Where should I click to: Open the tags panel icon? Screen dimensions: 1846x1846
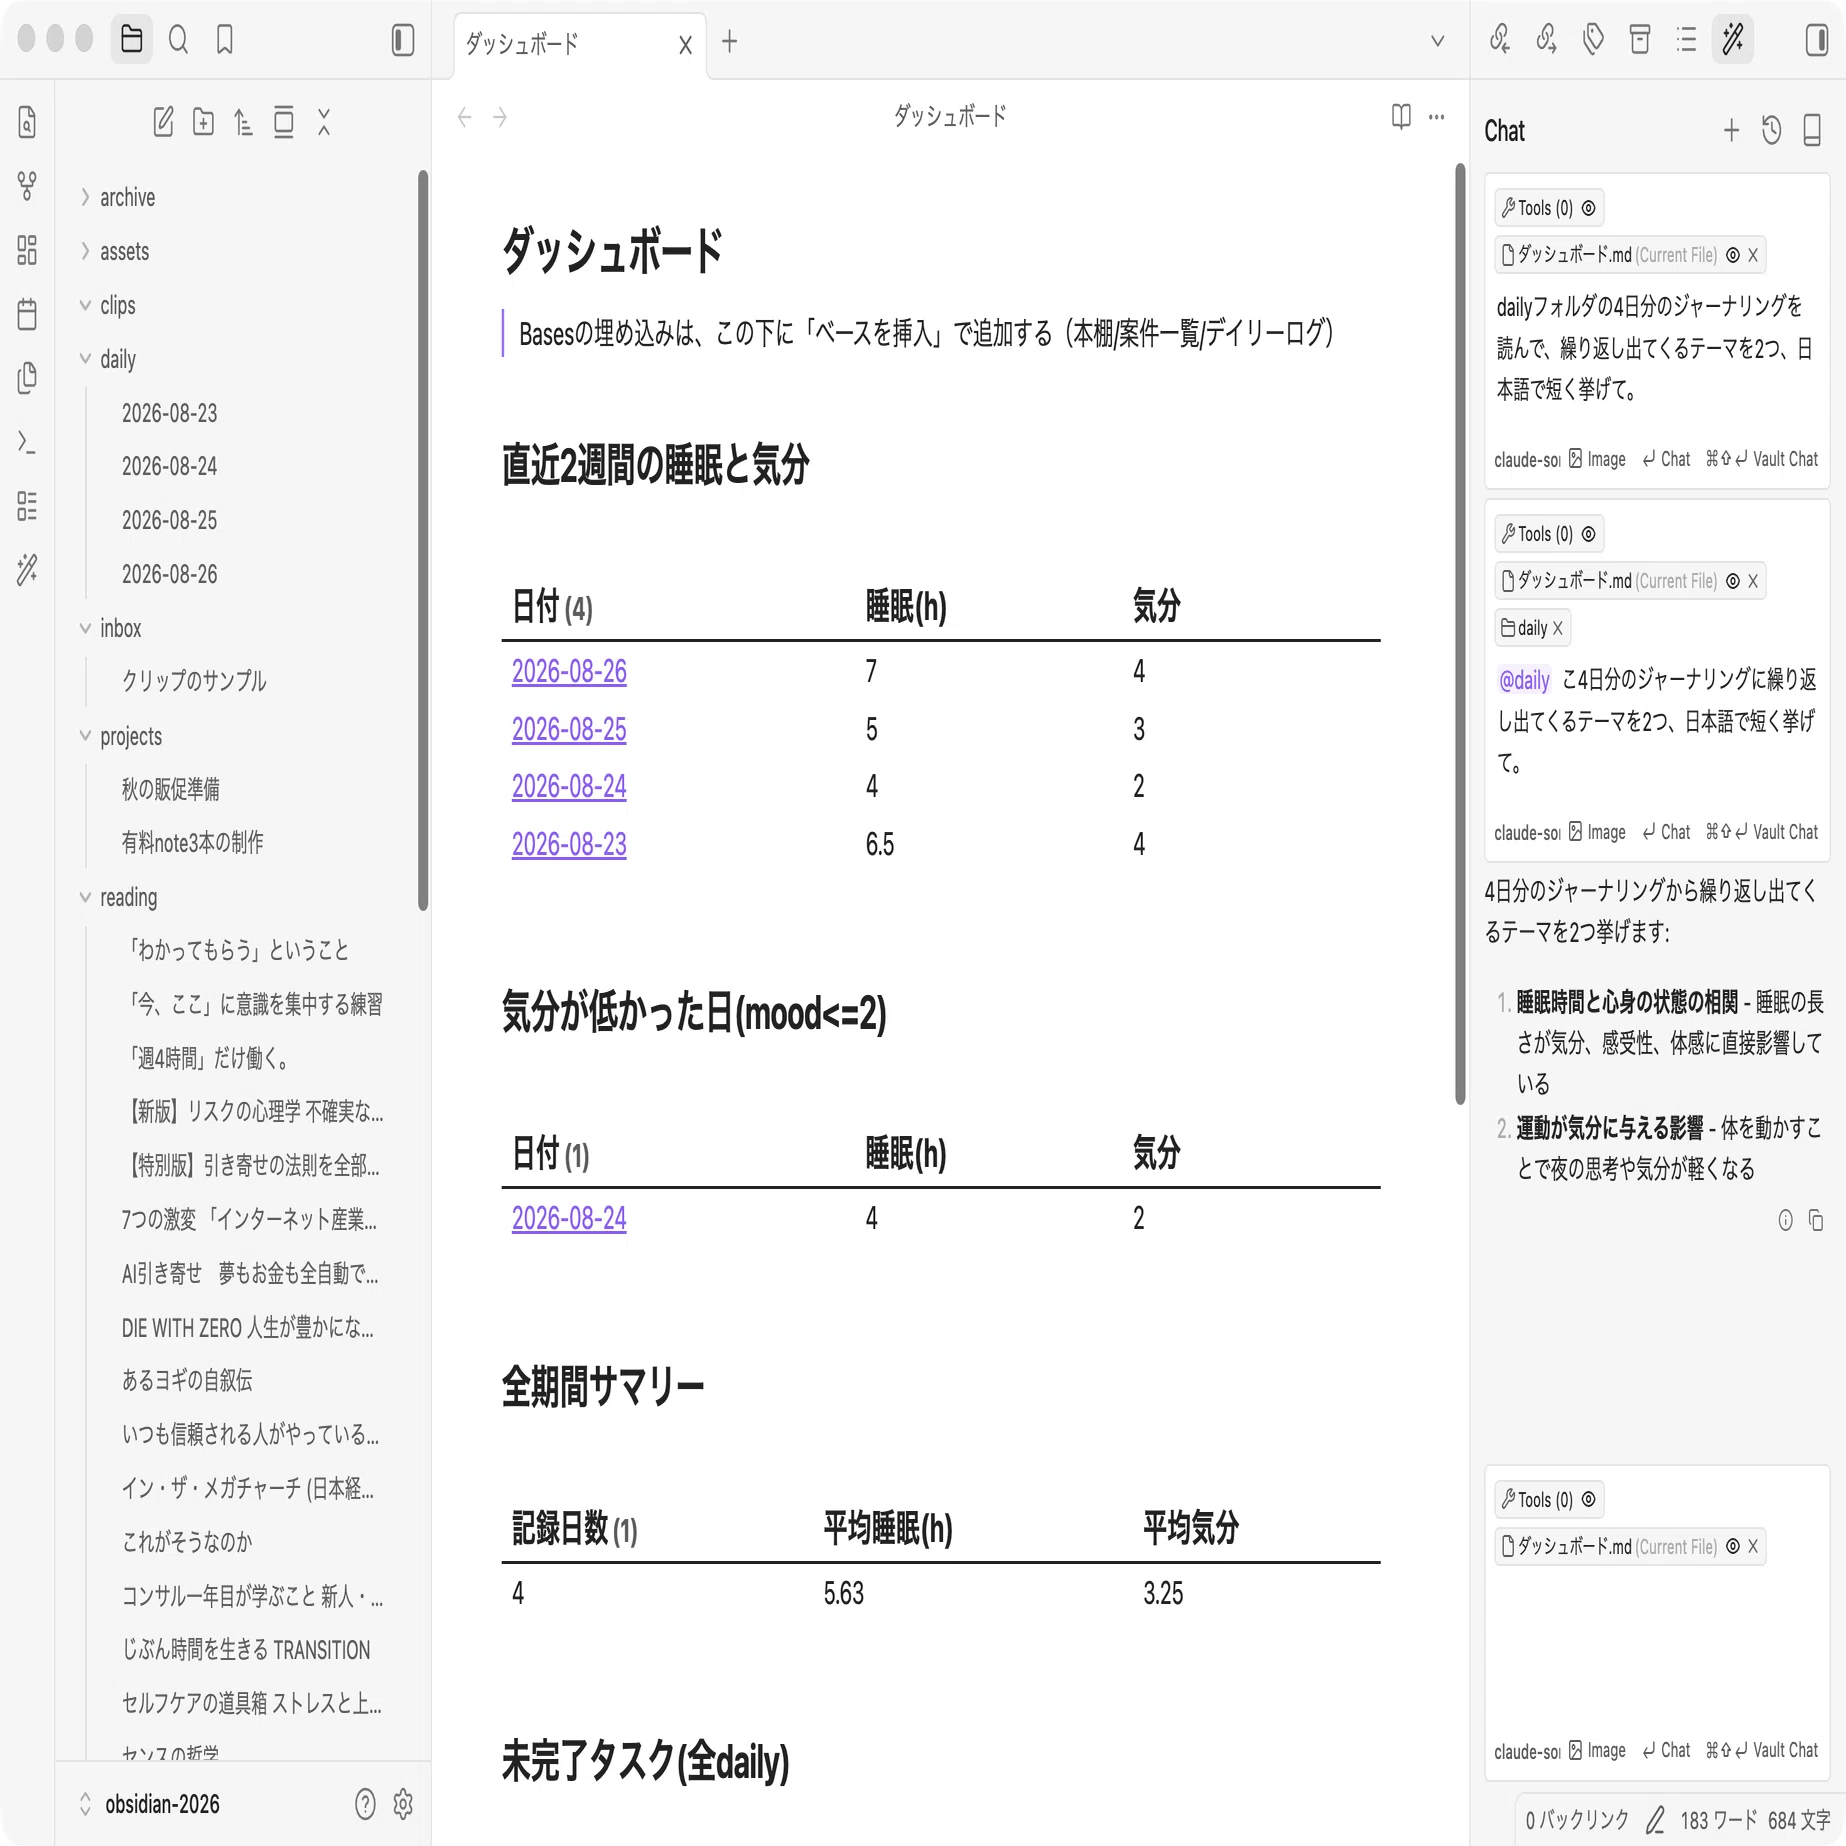[x=1593, y=40]
